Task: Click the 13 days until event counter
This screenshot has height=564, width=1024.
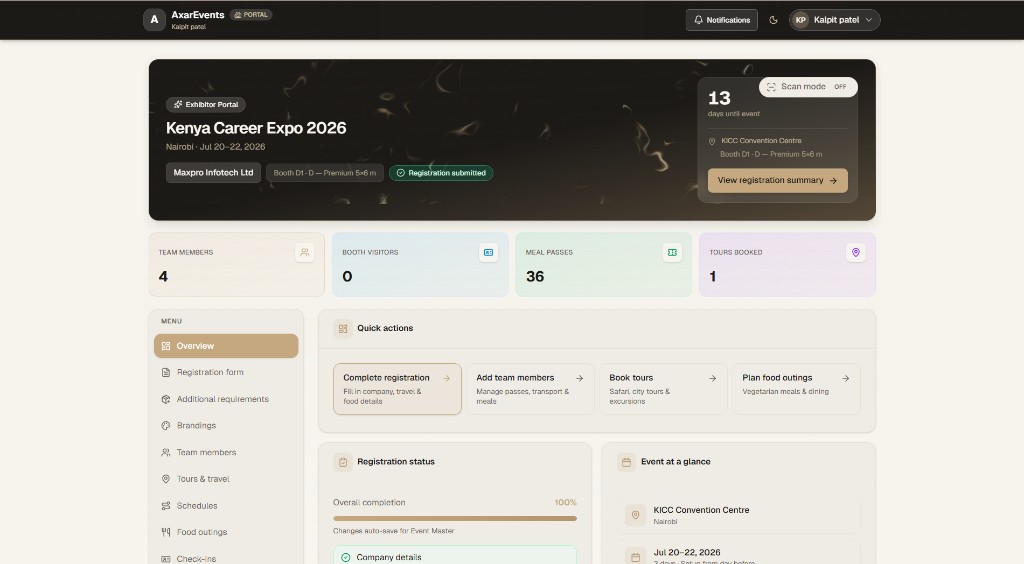Action: point(734,103)
